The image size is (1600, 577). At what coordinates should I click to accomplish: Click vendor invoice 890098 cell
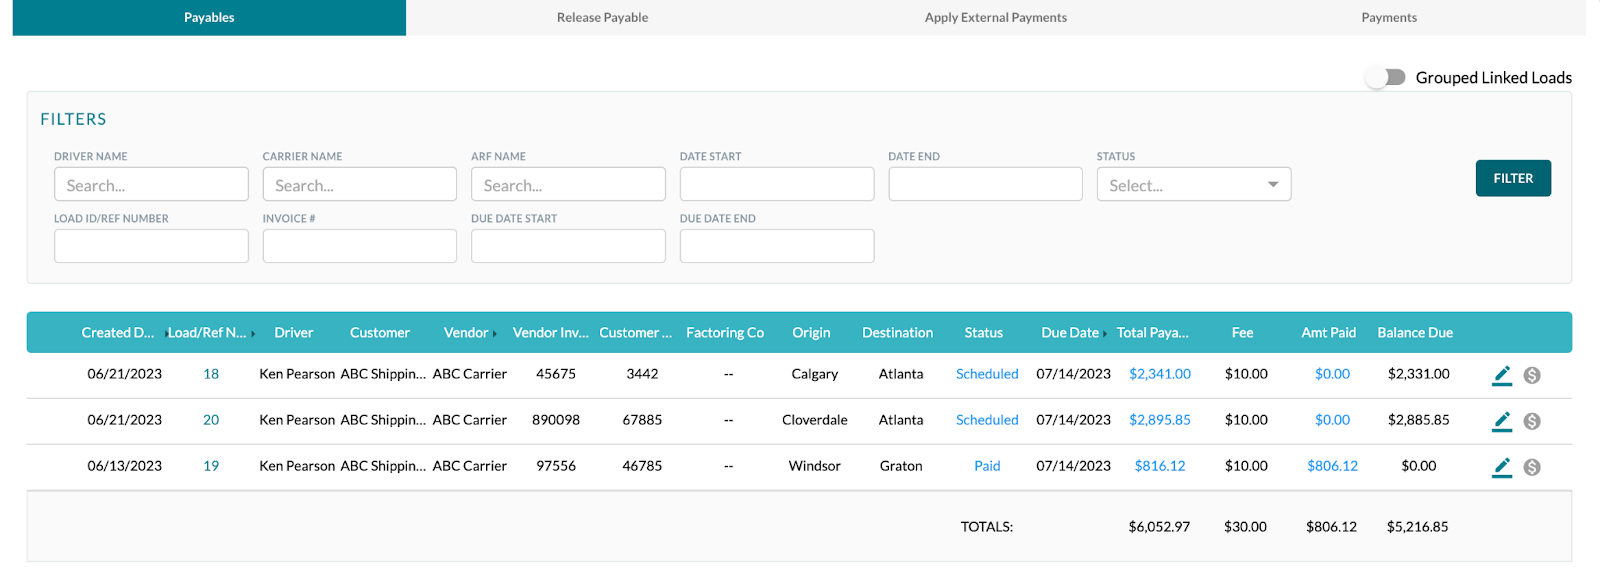(556, 420)
